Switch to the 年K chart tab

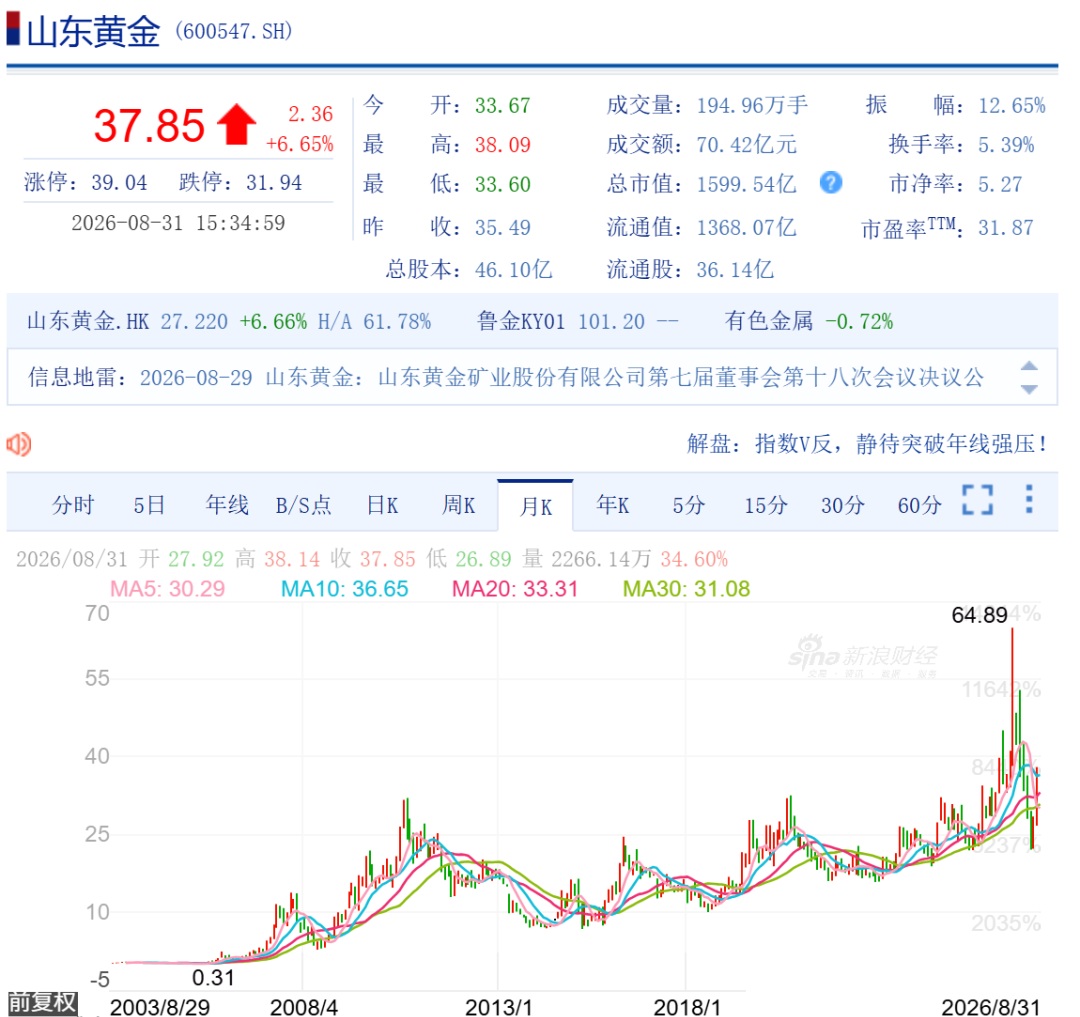pyautogui.click(x=612, y=505)
